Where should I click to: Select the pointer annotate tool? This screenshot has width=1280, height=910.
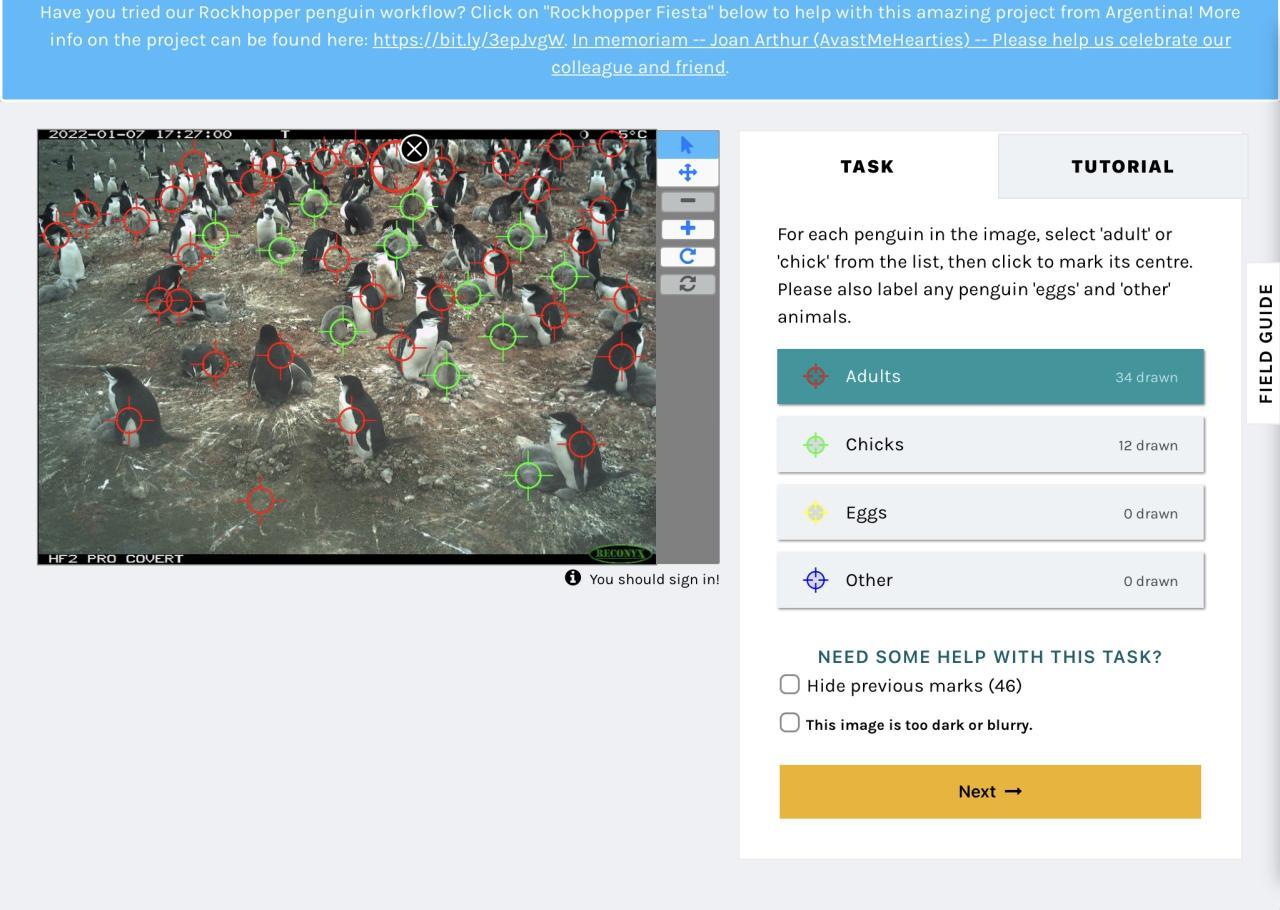pos(687,145)
